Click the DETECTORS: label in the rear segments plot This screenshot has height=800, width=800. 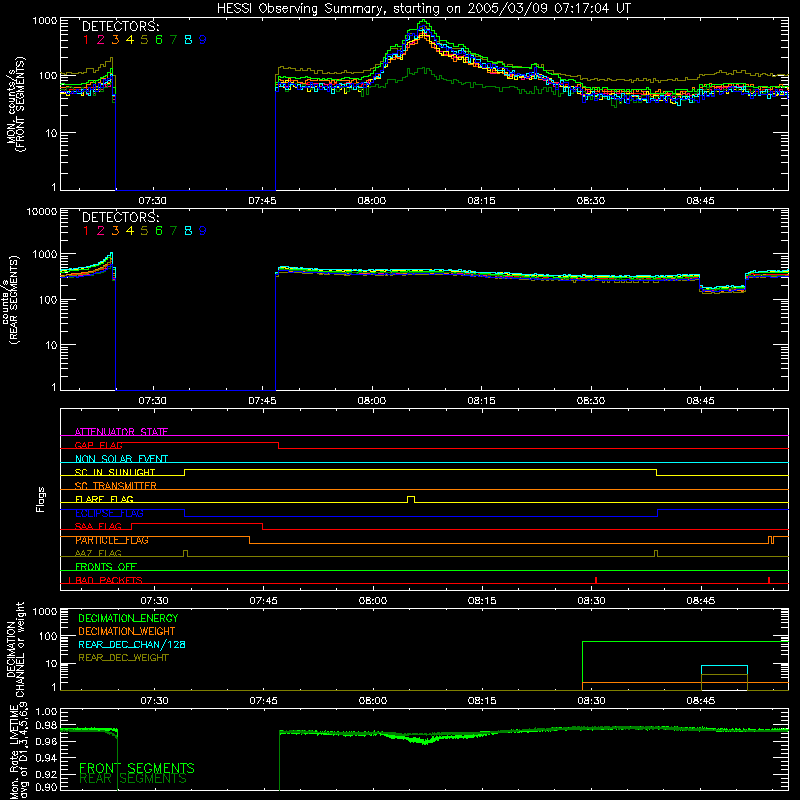120,218
